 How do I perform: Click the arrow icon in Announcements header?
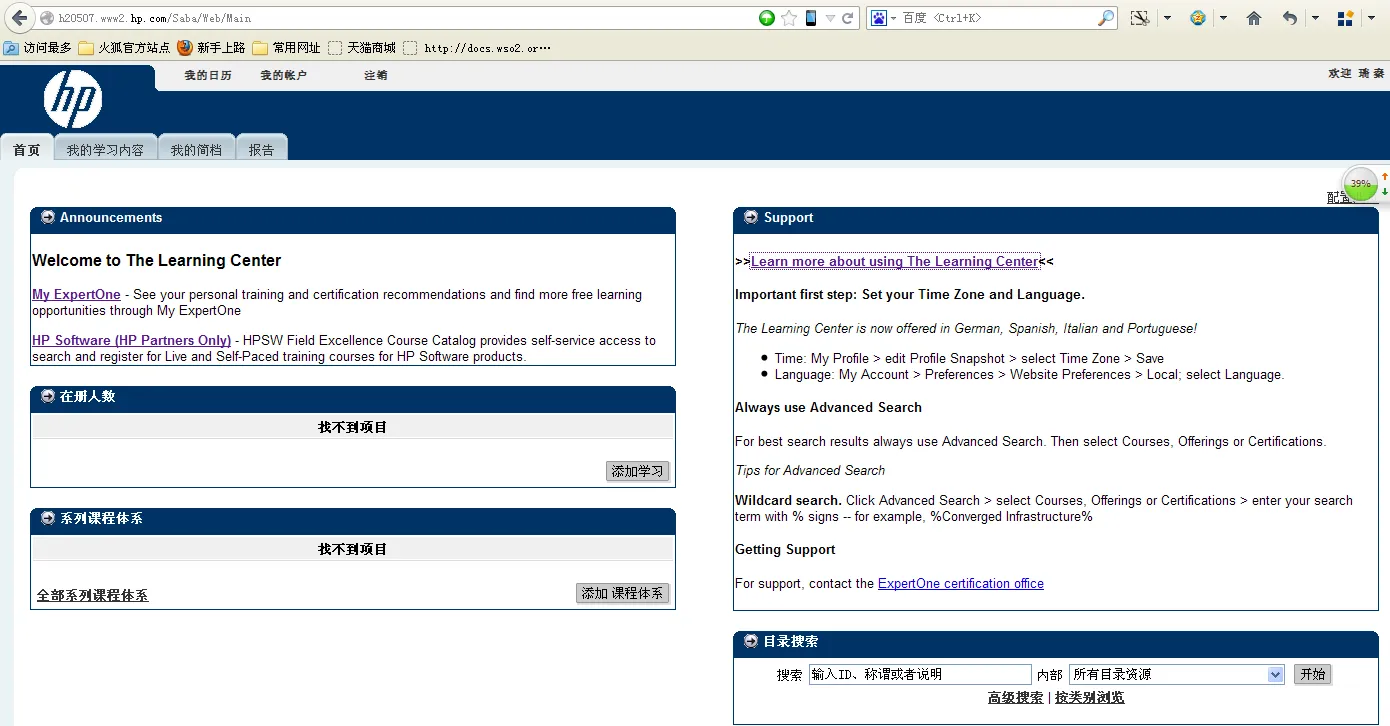[x=47, y=217]
